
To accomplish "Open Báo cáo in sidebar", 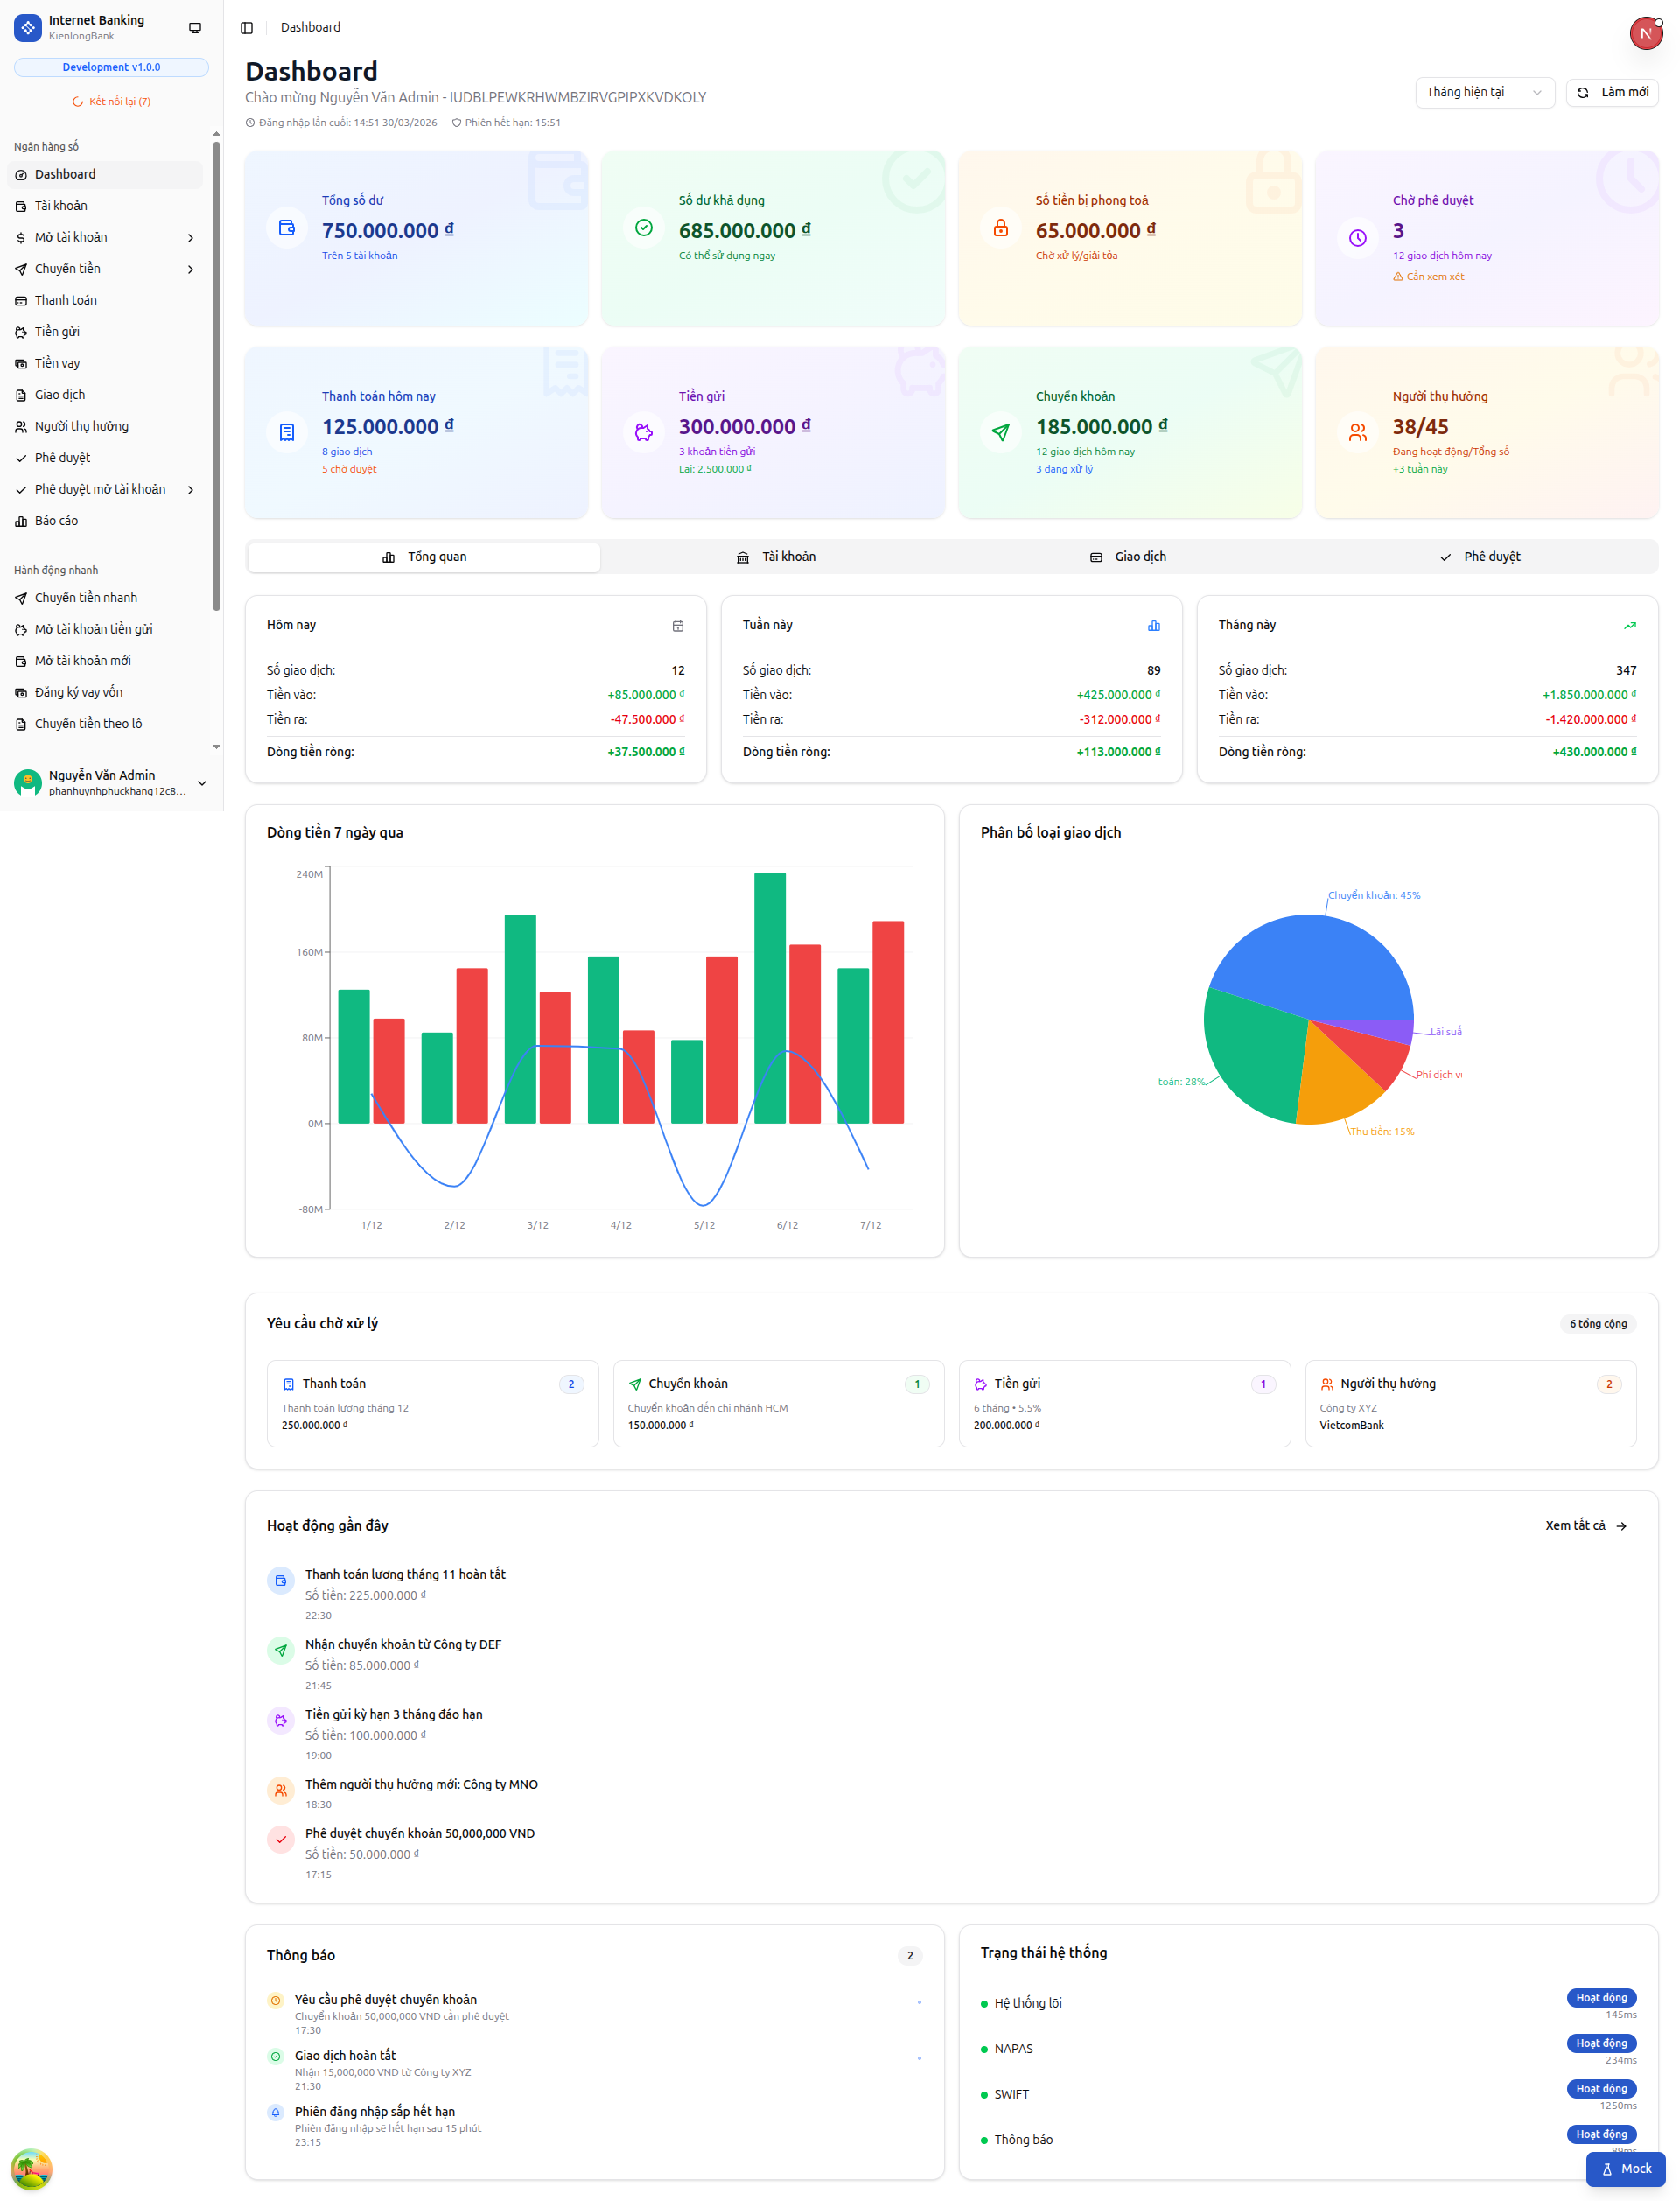I will click(105, 521).
